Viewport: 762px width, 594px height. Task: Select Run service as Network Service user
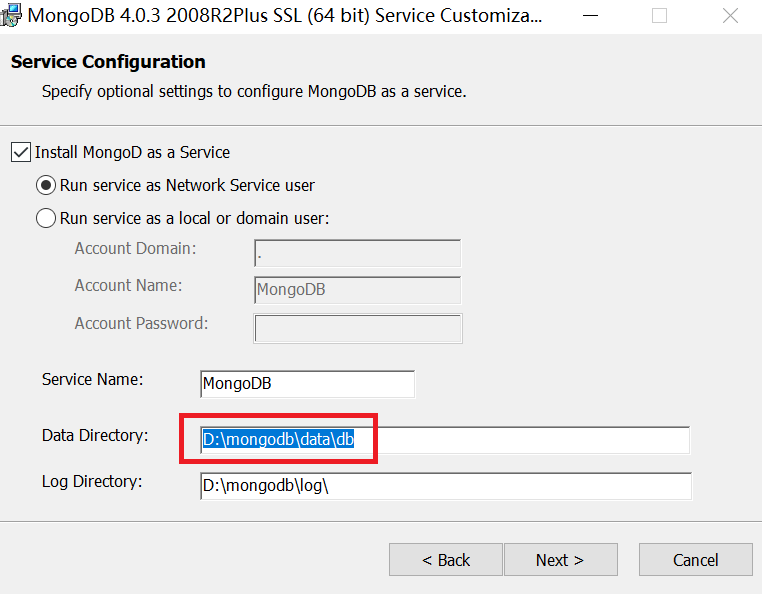[46, 185]
